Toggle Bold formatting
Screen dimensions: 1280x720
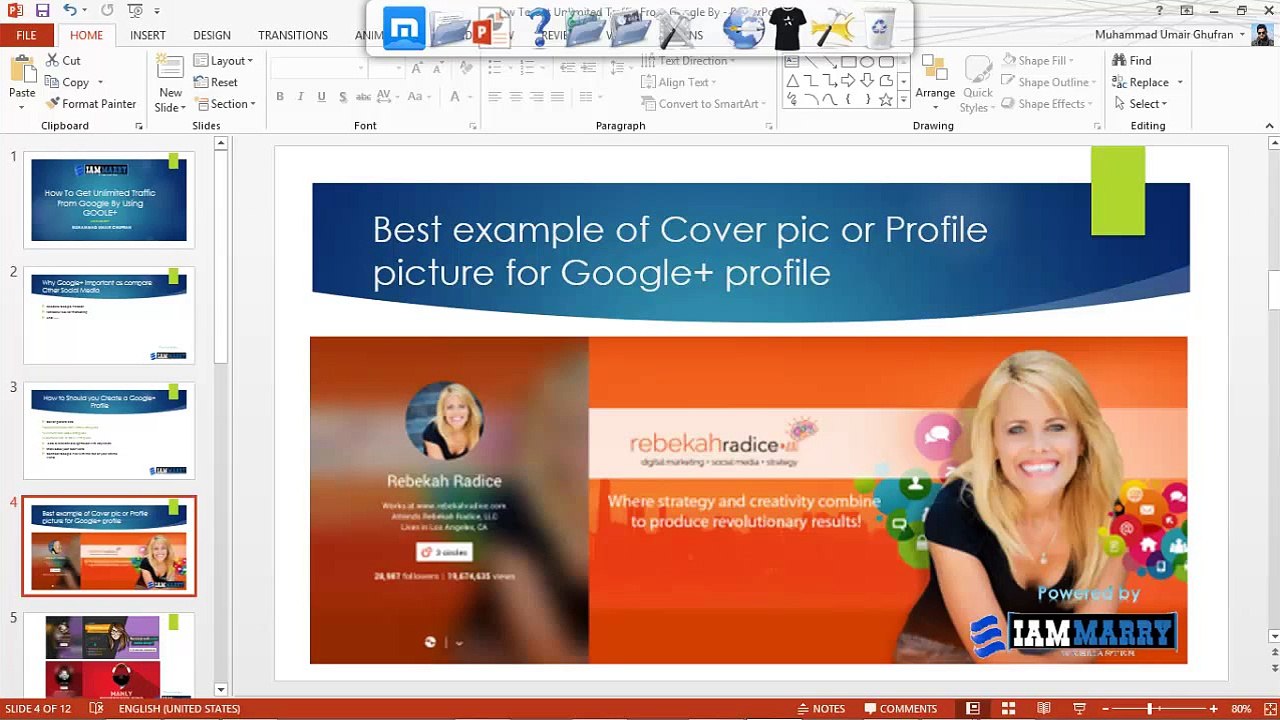(280, 97)
